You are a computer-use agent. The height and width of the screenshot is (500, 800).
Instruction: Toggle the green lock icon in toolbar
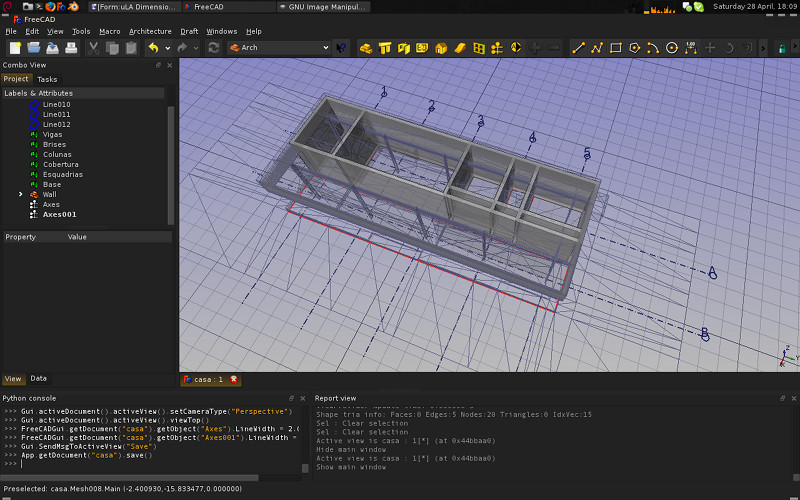coord(782,48)
